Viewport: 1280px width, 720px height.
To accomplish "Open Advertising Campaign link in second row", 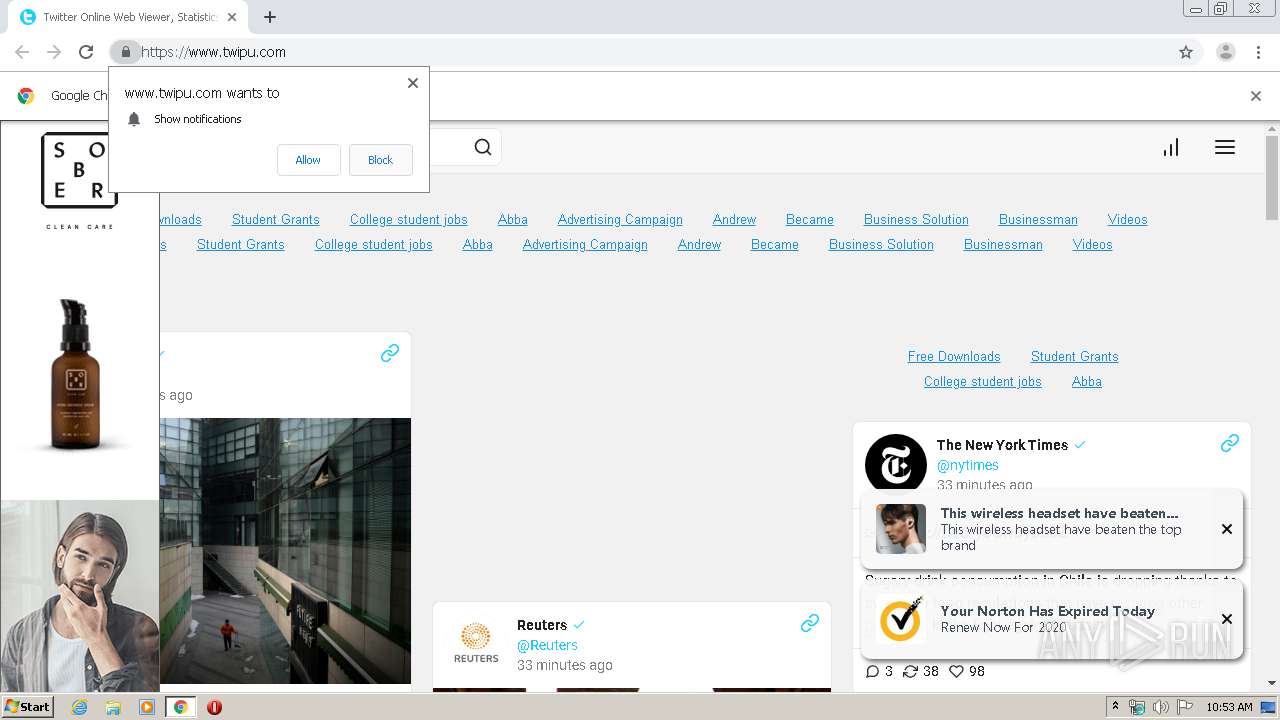I will tap(585, 244).
